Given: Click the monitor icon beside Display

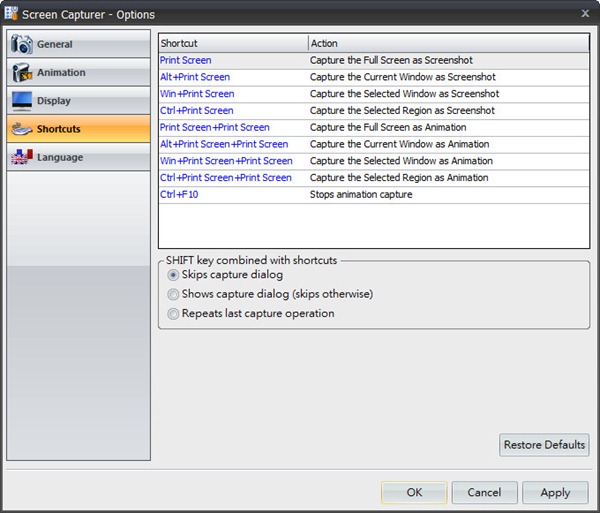Looking at the screenshot, I should click(21, 101).
